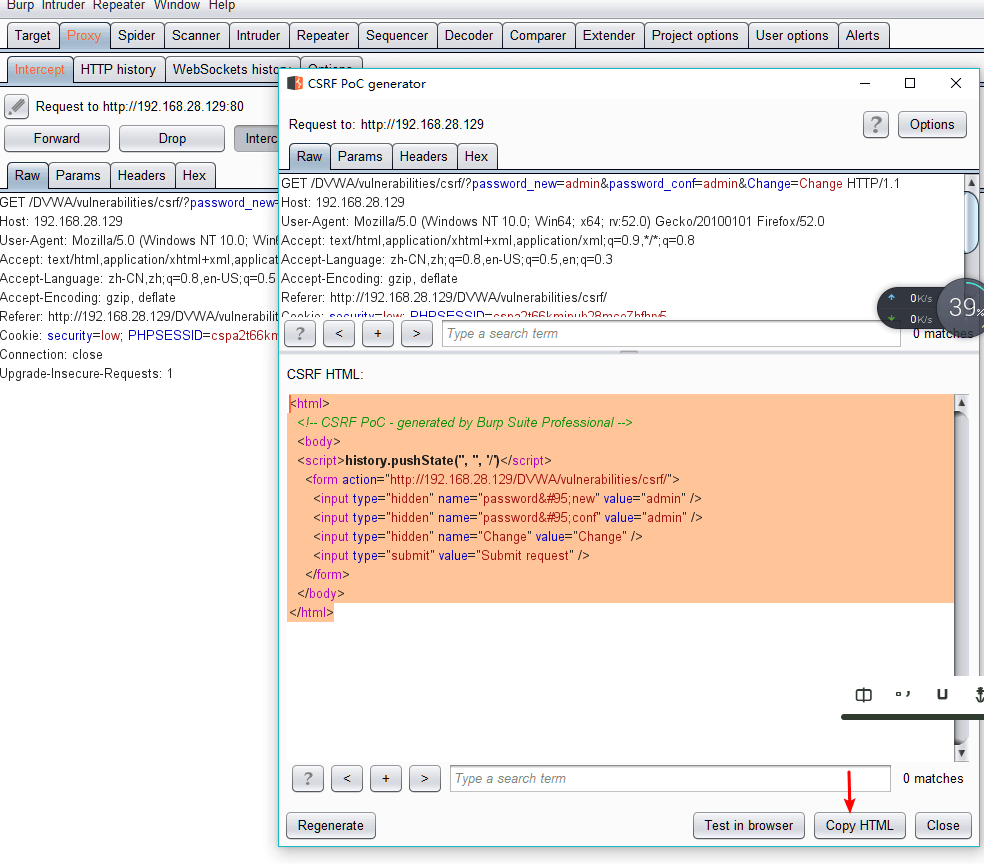Select the Intercept sub-tab
Screen dimensions: 984x864
coord(40,70)
